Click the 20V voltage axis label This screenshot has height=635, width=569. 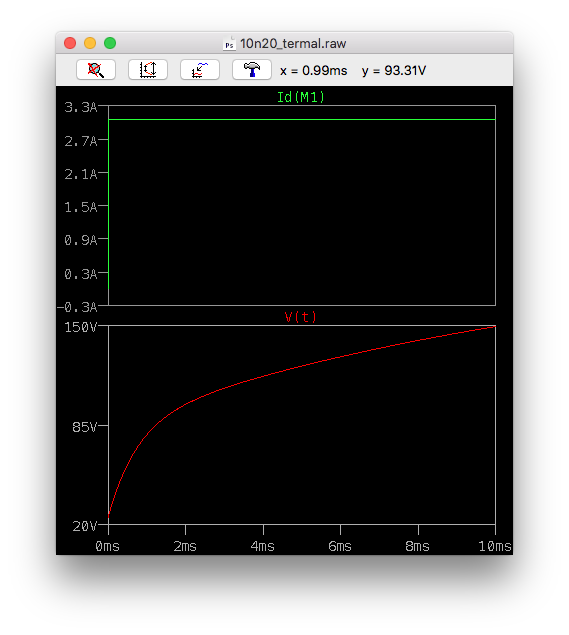pyautogui.click(x=85, y=526)
